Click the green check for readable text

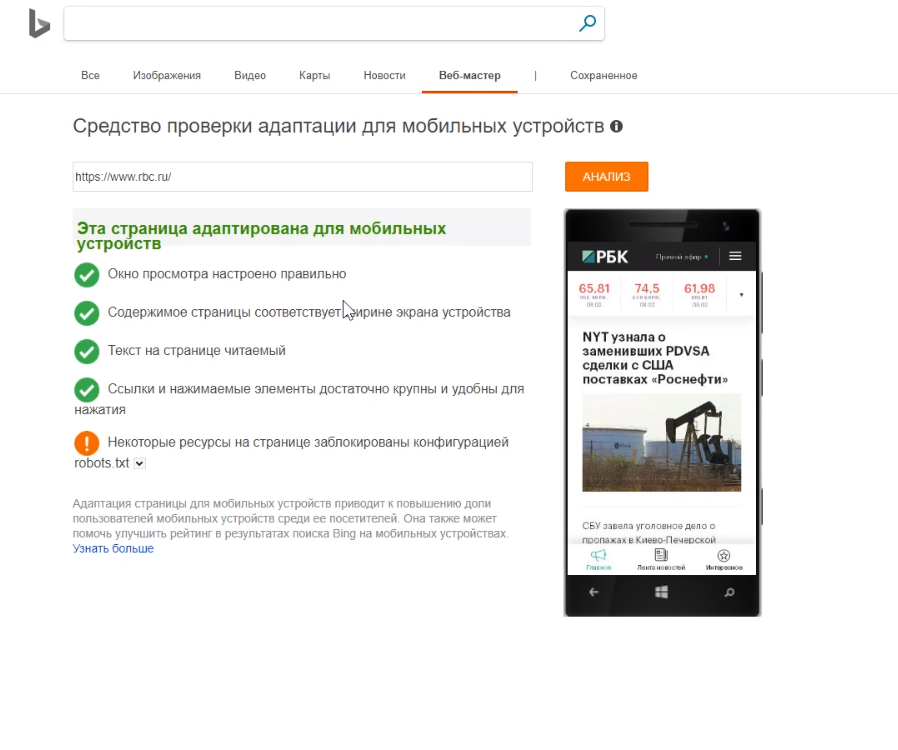86,351
